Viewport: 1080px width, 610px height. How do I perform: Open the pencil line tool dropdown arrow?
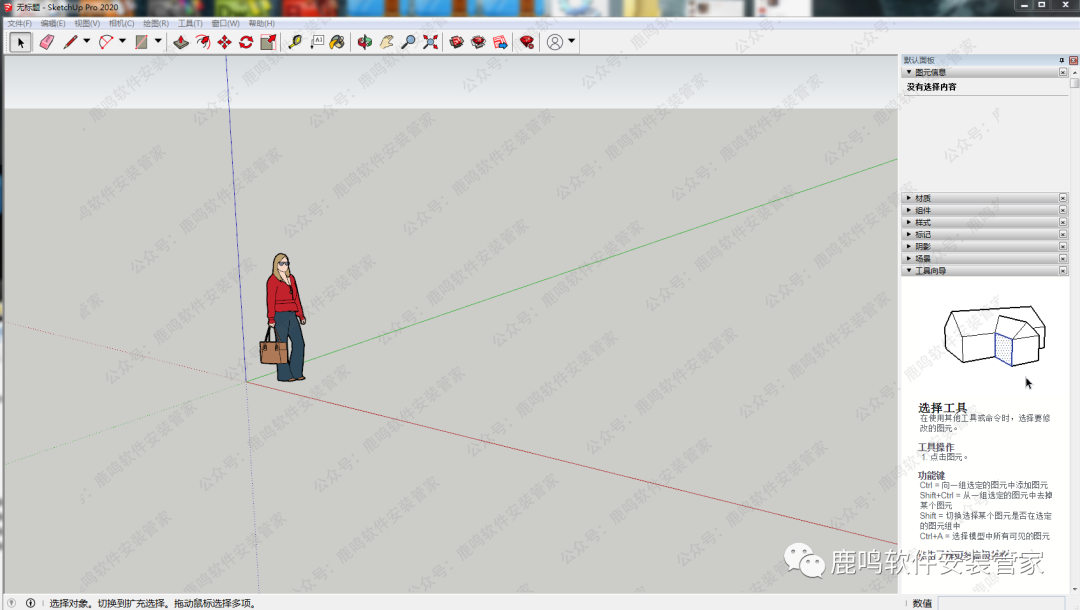(x=86, y=42)
